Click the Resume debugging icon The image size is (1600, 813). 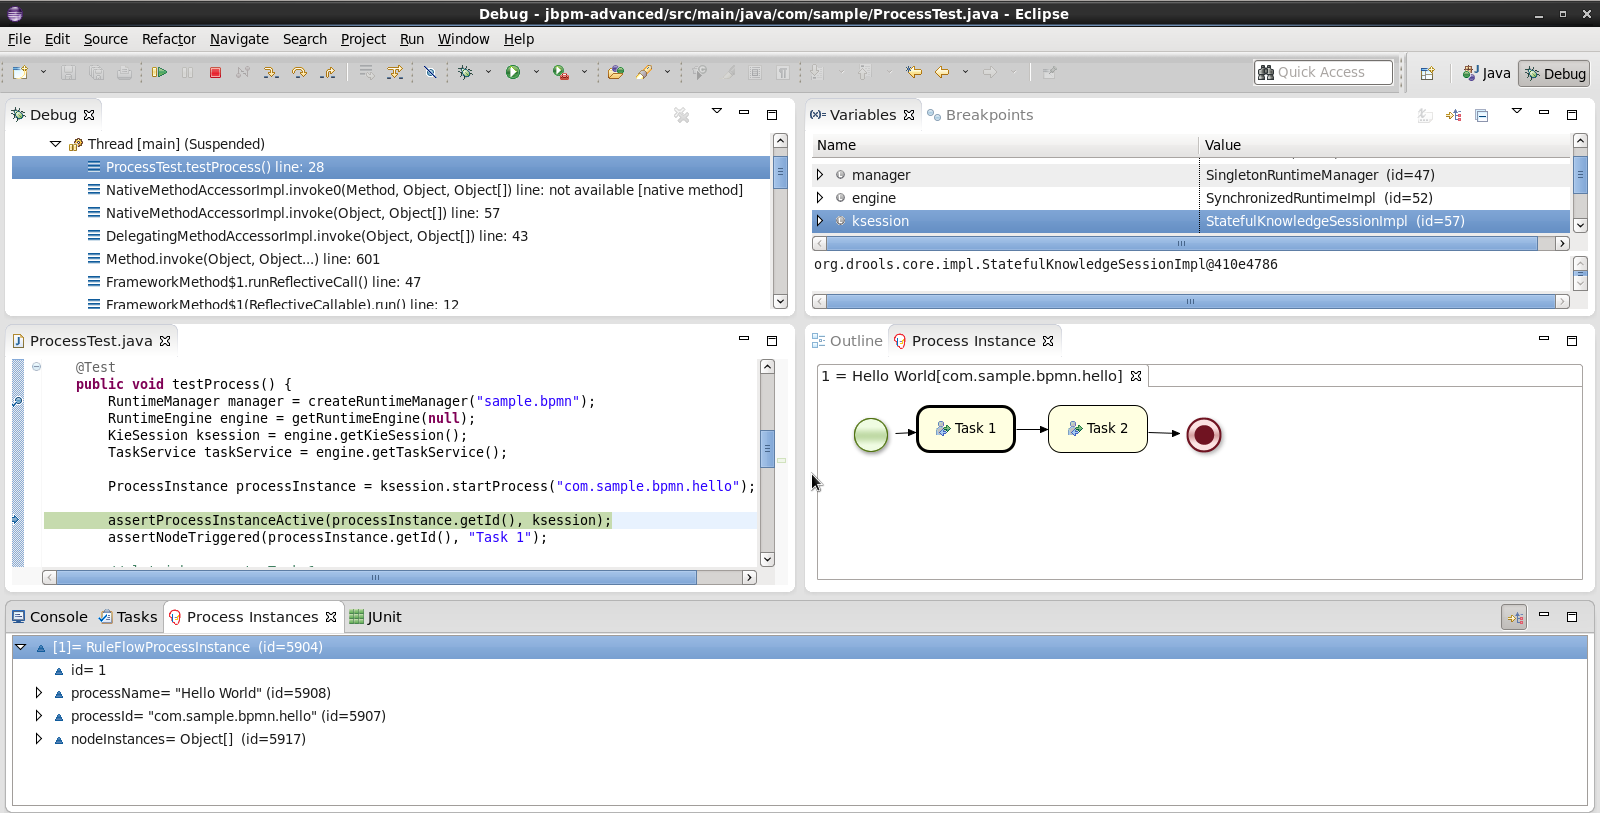click(x=159, y=72)
